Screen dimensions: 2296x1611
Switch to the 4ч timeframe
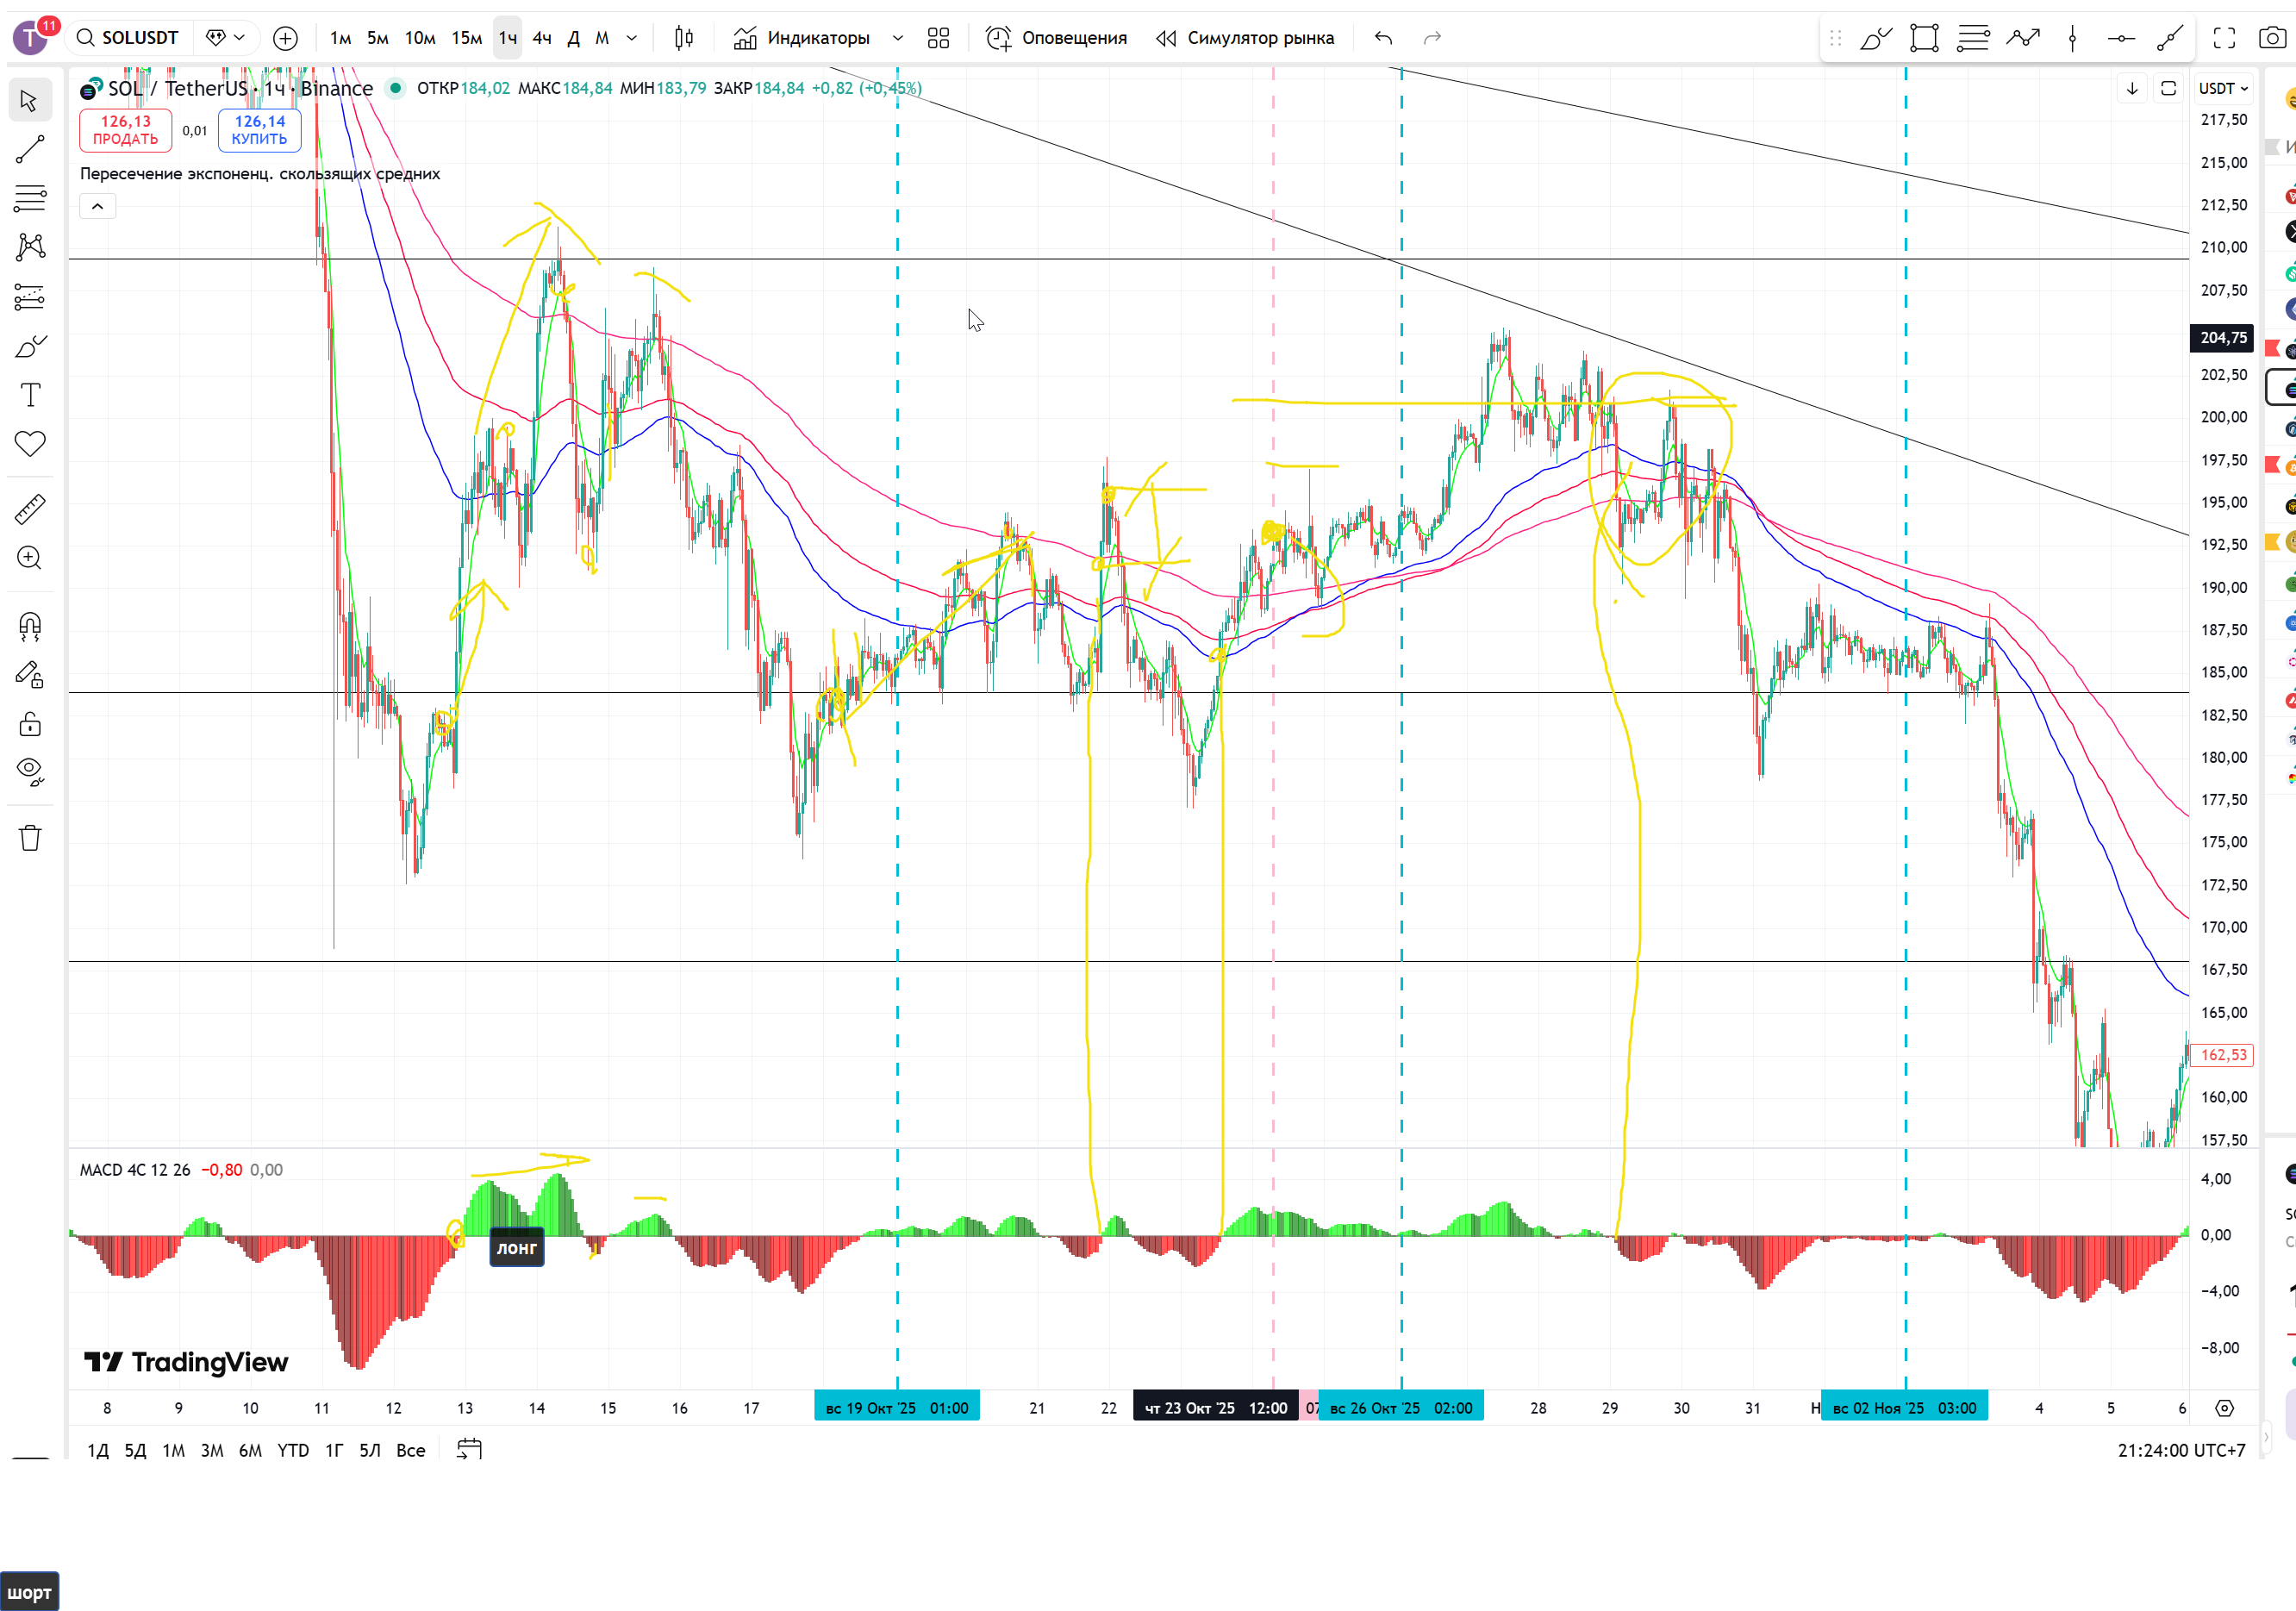[x=542, y=38]
